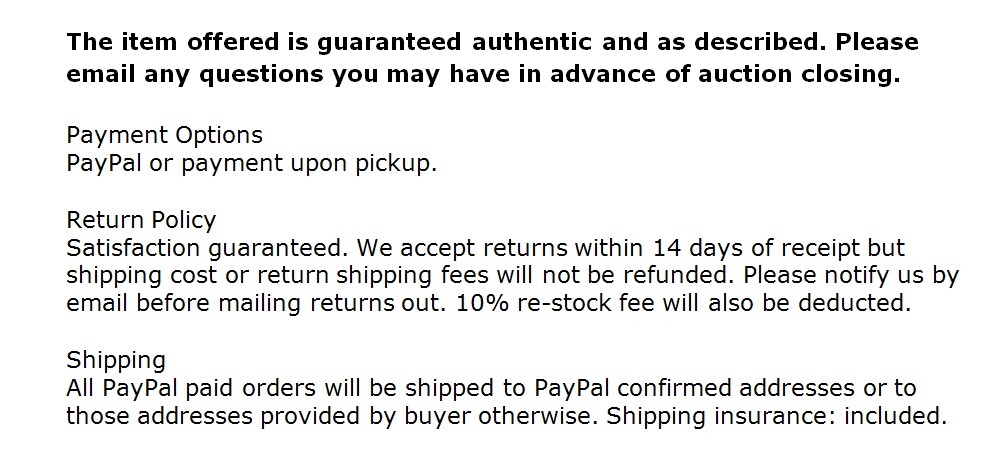
Task: Click the "PayPal or payment upon pickup" line
Action: [x=252, y=164]
